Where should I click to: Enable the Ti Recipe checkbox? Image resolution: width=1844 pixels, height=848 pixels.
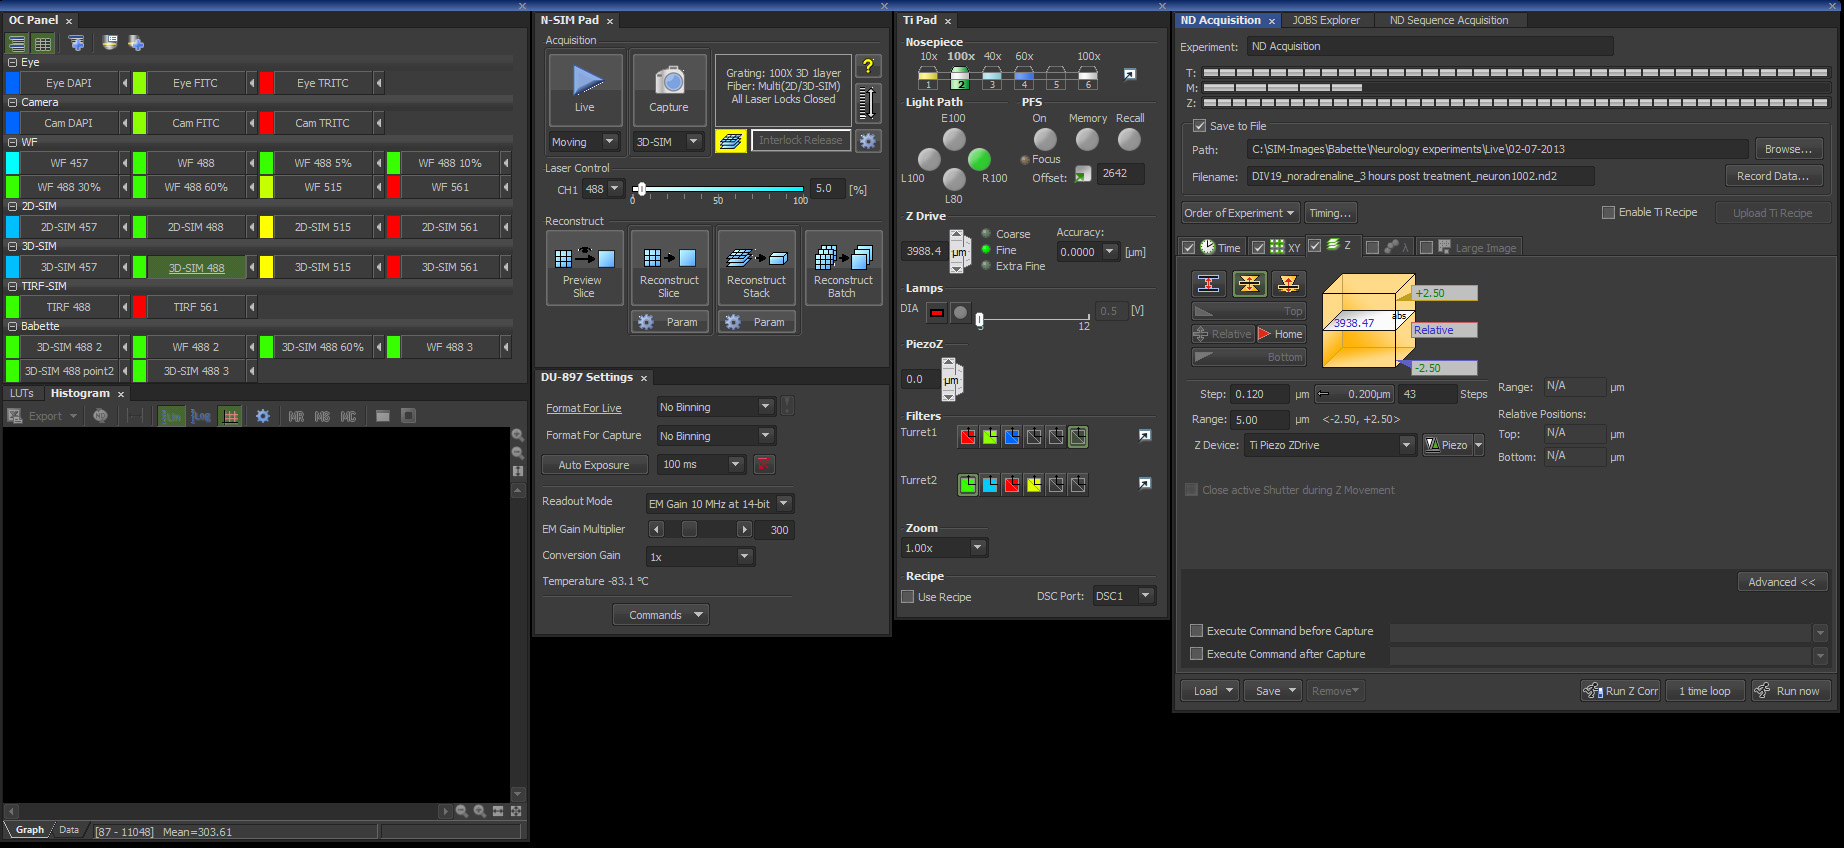pyautogui.click(x=1608, y=212)
